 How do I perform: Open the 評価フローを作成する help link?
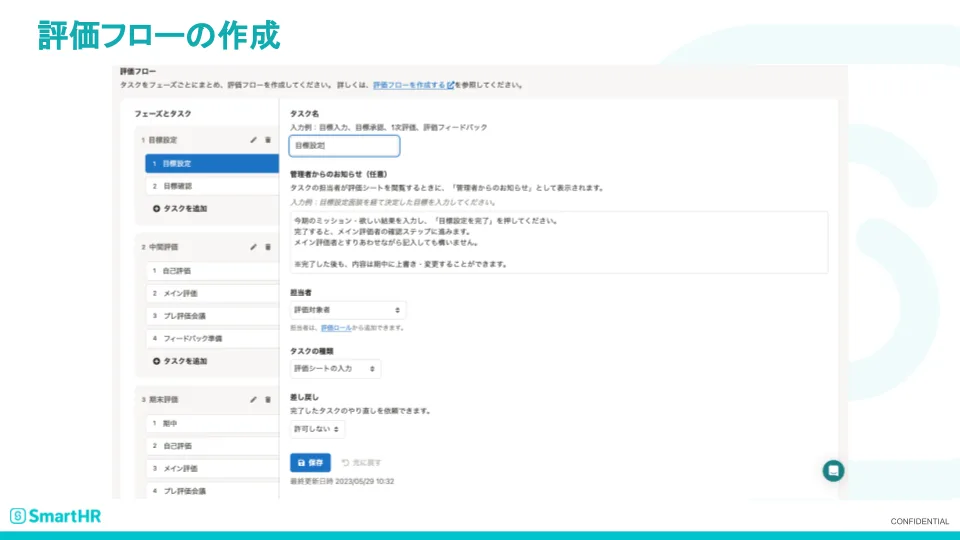coord(414,85)
